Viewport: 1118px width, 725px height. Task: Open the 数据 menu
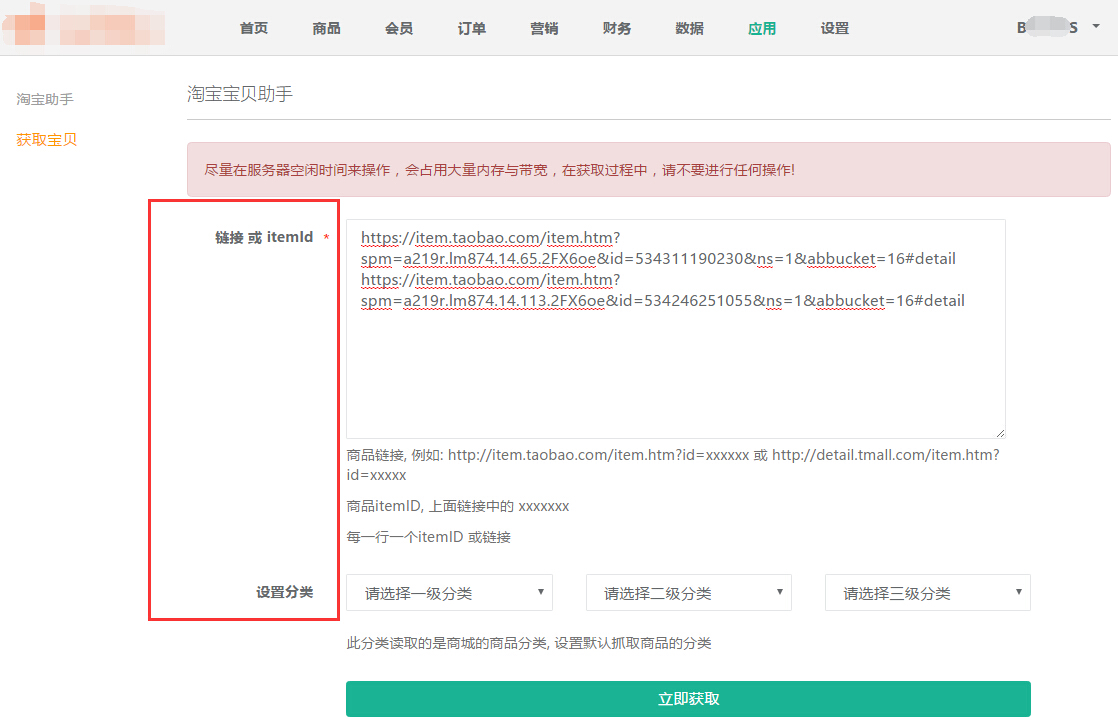click(x=689, y=28)
